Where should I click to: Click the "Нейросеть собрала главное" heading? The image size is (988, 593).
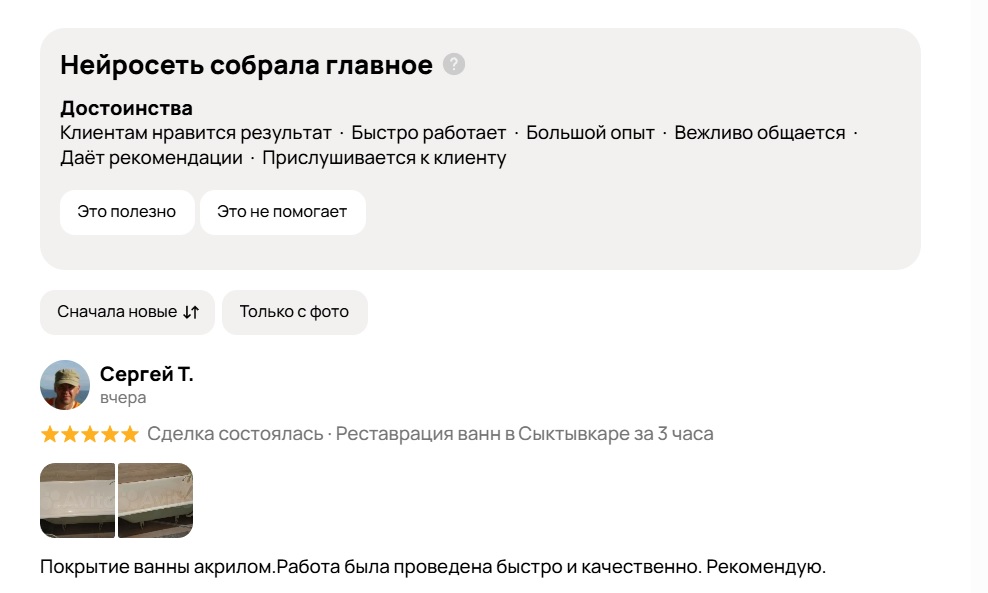point(246,66)
